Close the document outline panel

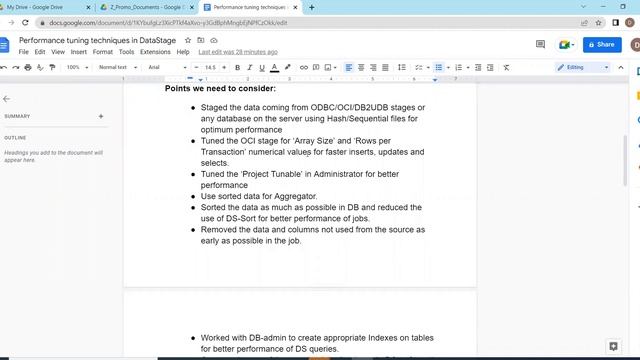(x=7, y=99)
